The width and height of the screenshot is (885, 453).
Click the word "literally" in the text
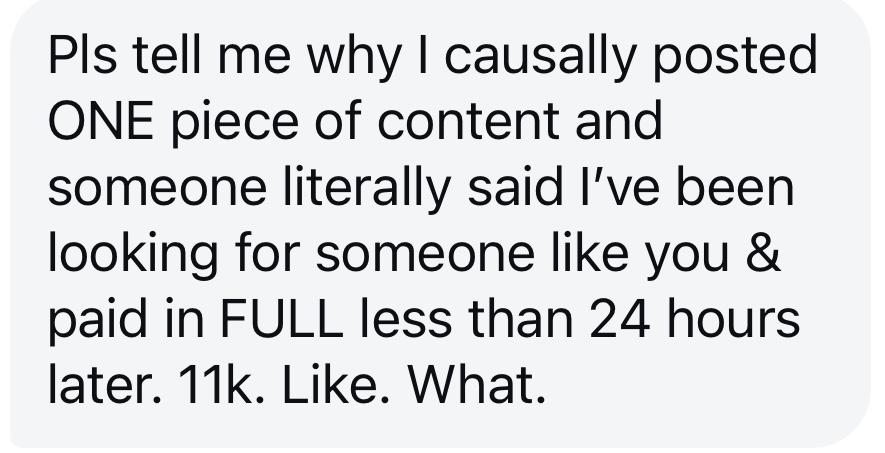[x=367, y=190]
